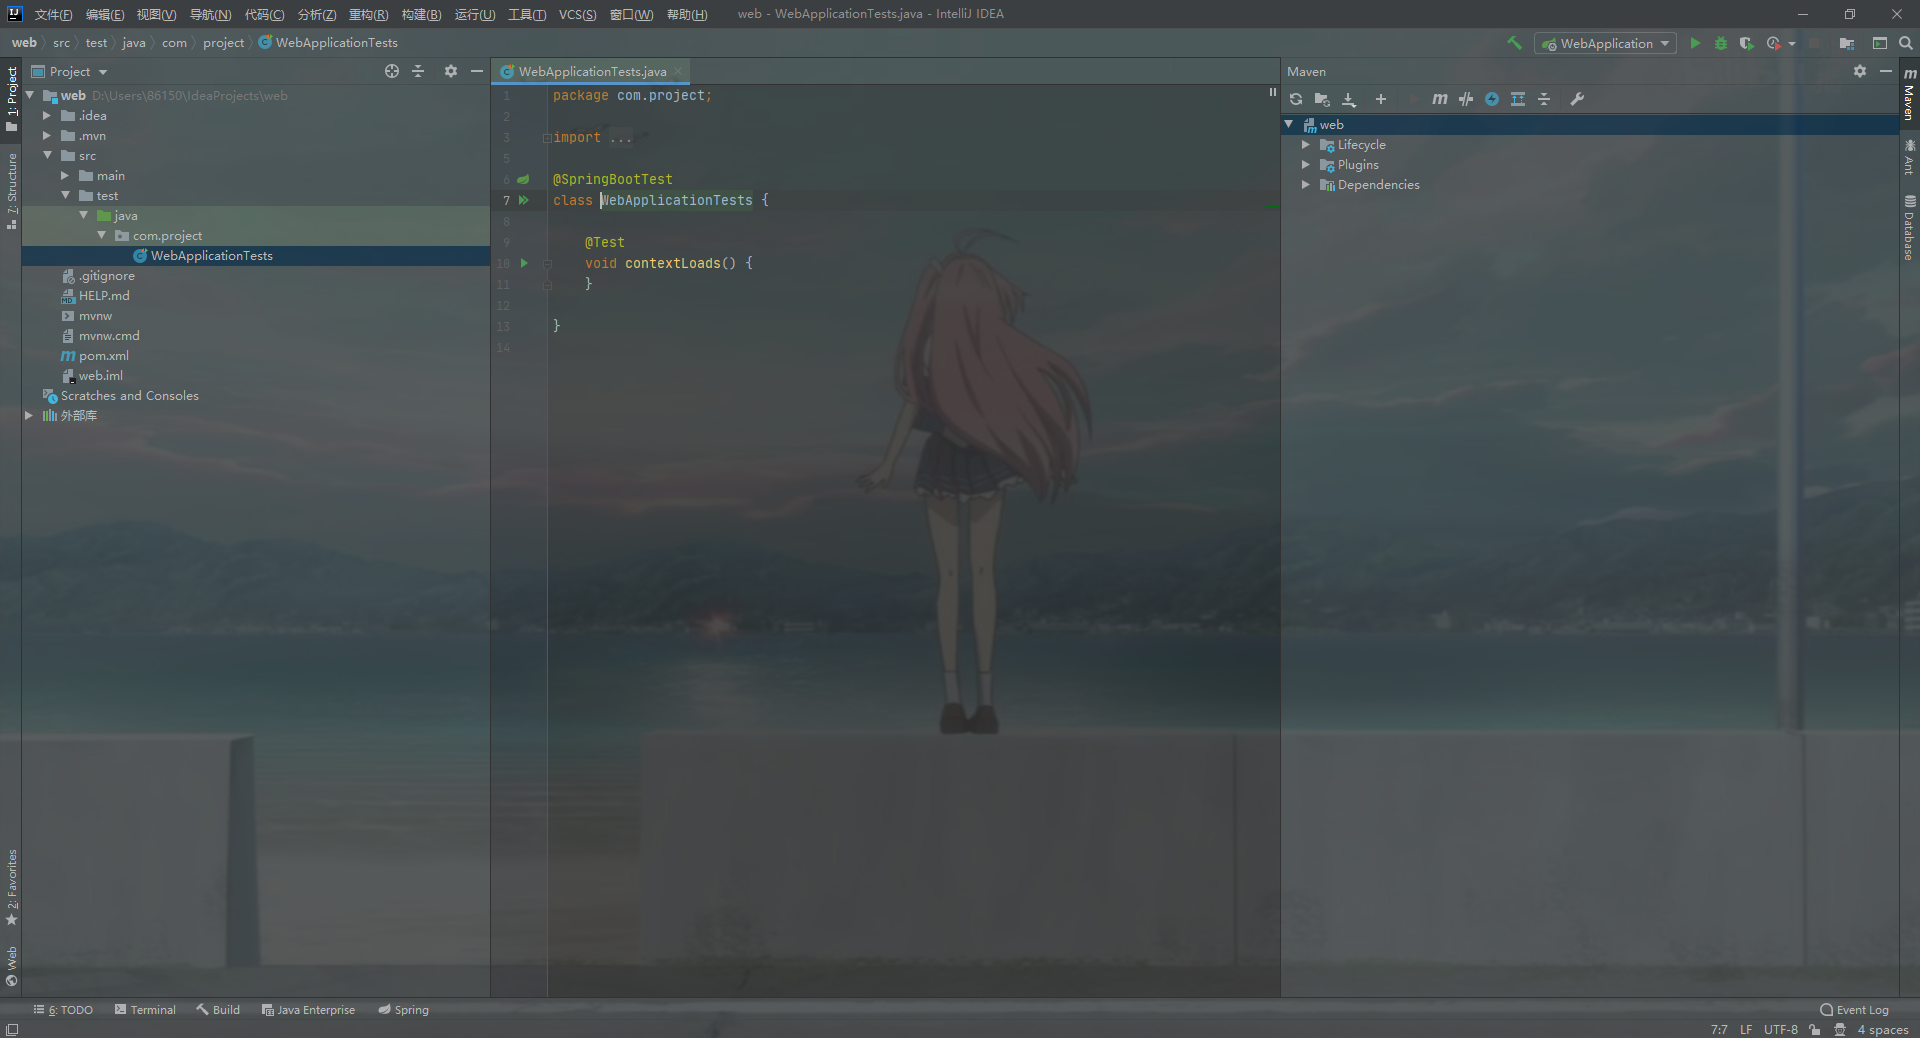Run contextLoads test from gutter icon
Screen dimensions: 1920x1038
click(523, 263)
